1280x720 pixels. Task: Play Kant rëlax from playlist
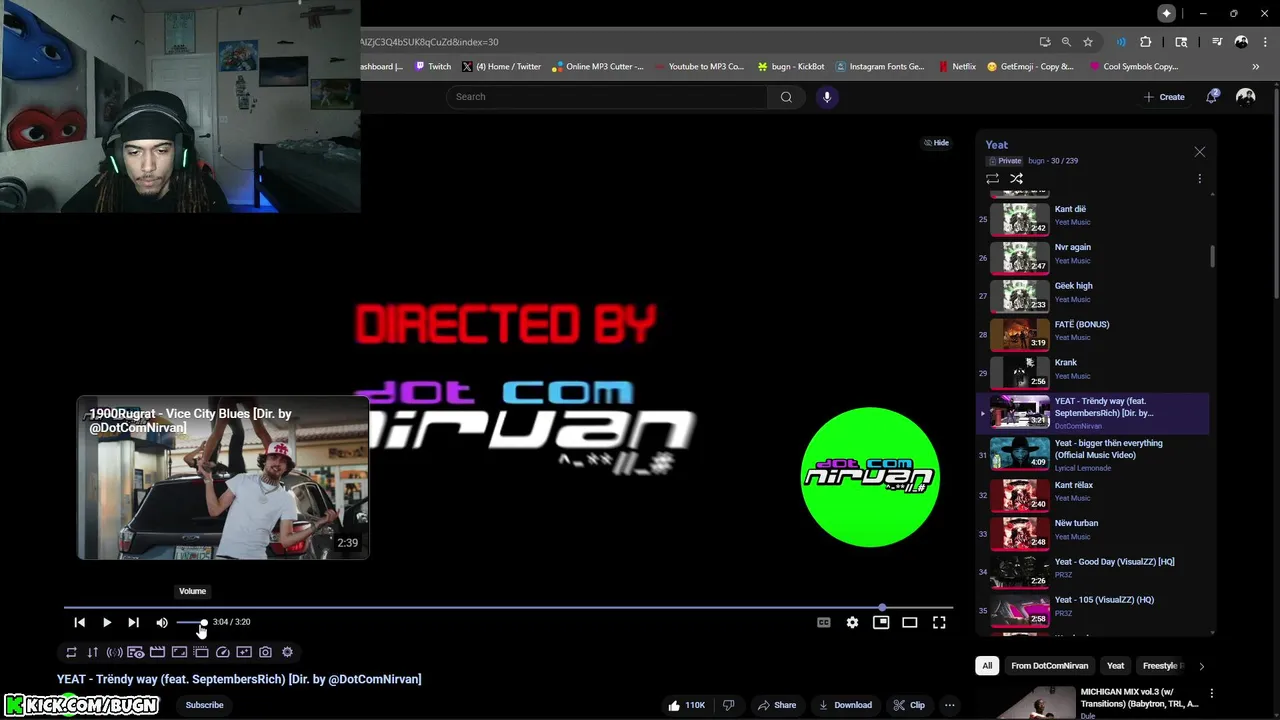[x=1093, y=494]
